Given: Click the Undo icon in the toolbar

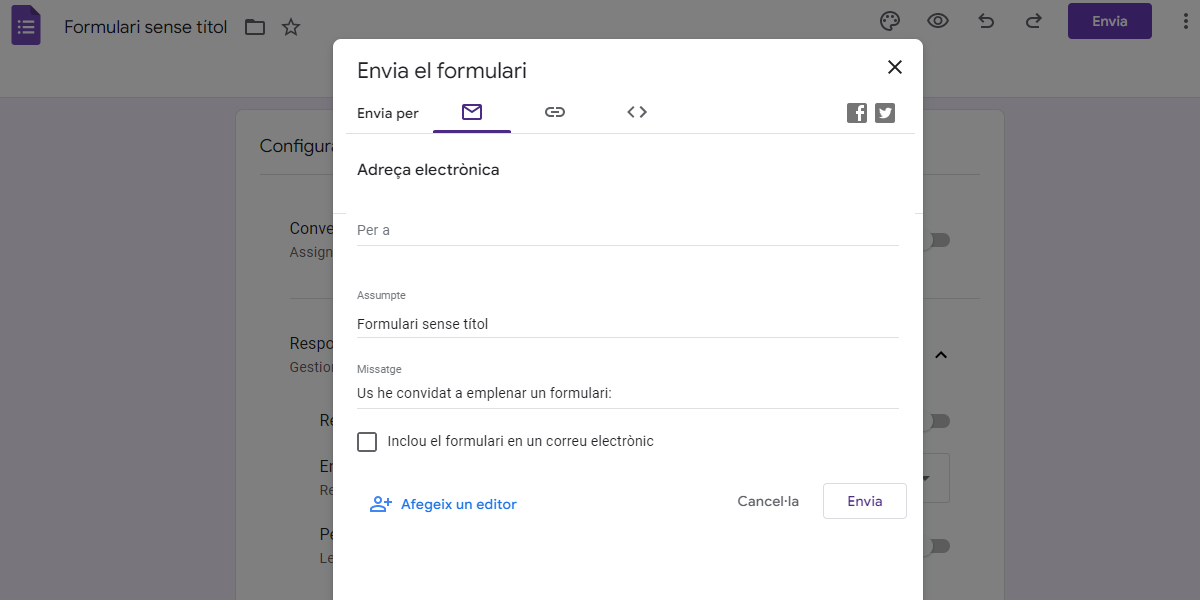Looking at the screenshot, I should [x=985, y=20].
